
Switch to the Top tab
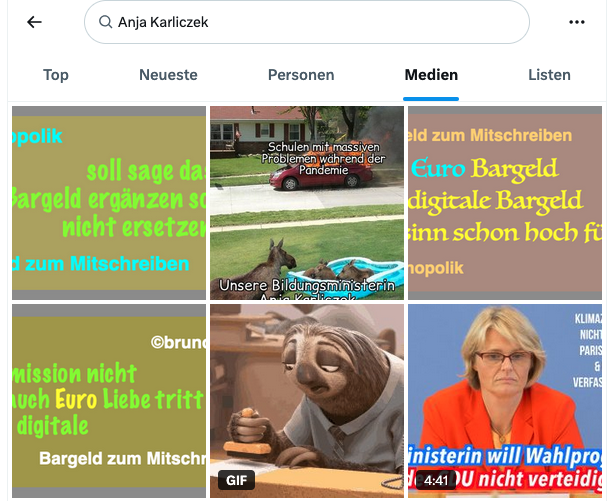click(x=56, y=75)
